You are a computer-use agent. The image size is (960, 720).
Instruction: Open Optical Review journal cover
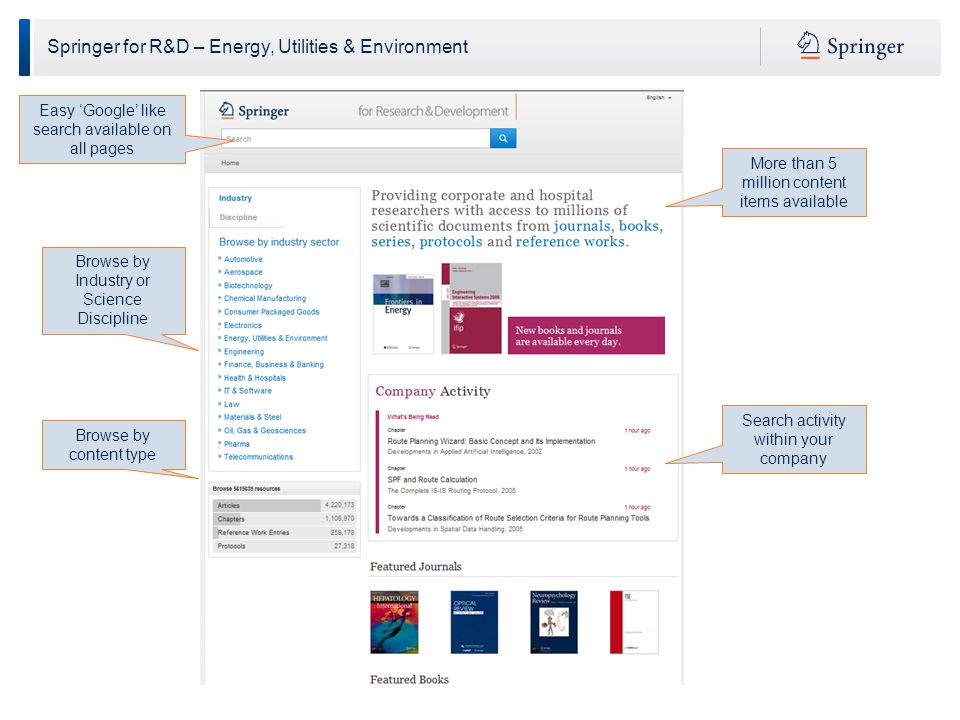tap(474, 622)
